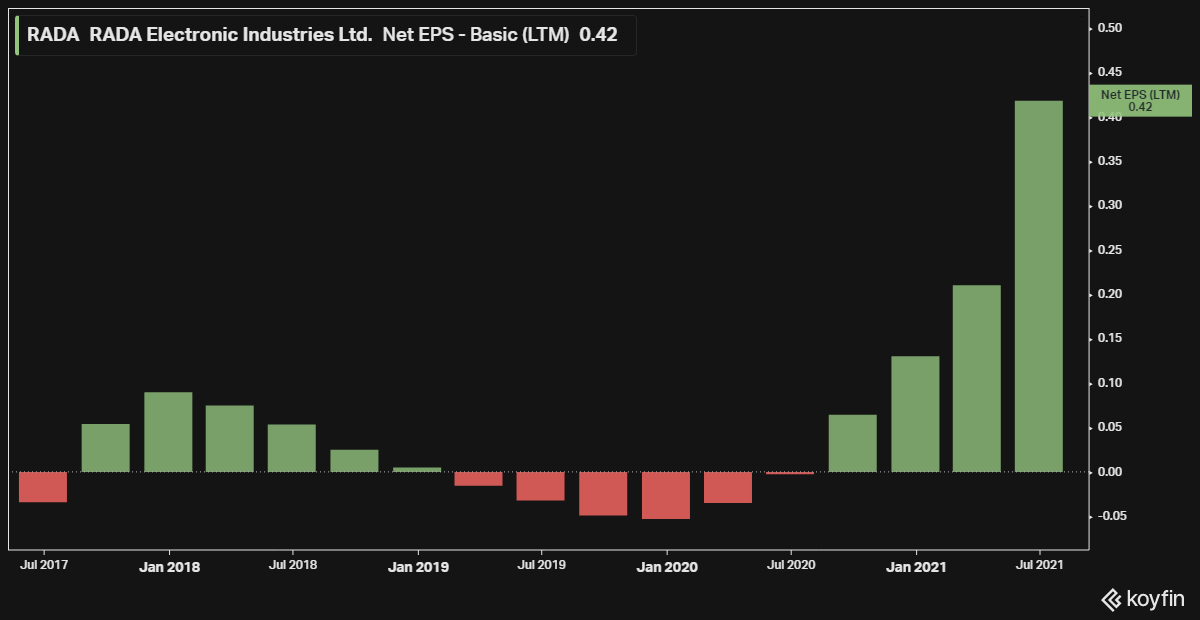The height and width of the screenshot is (620, 1200).
Task: Select the Jan 2019 x-axis label
Action: coord(417,567)
